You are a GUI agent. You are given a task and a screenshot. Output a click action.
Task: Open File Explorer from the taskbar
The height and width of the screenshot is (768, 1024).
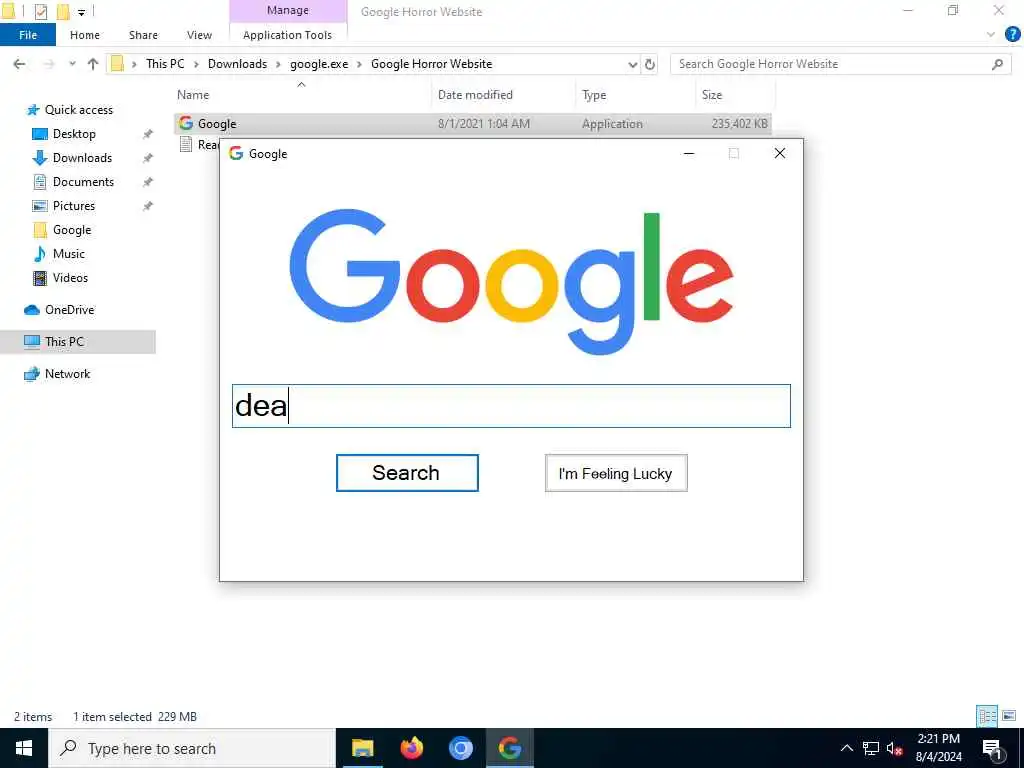pos(362,748)
